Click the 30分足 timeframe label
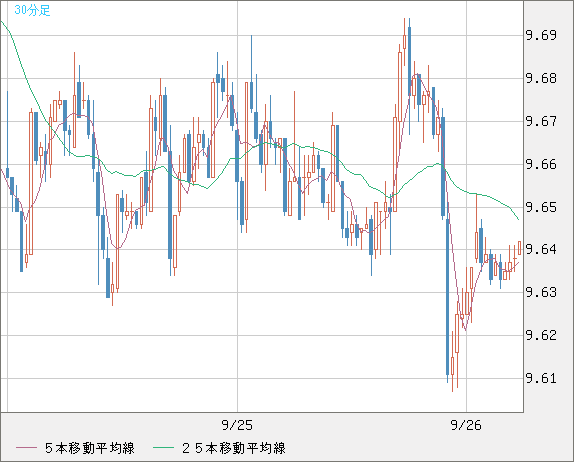Screen dimensions: 574x462 coord(32,10)
